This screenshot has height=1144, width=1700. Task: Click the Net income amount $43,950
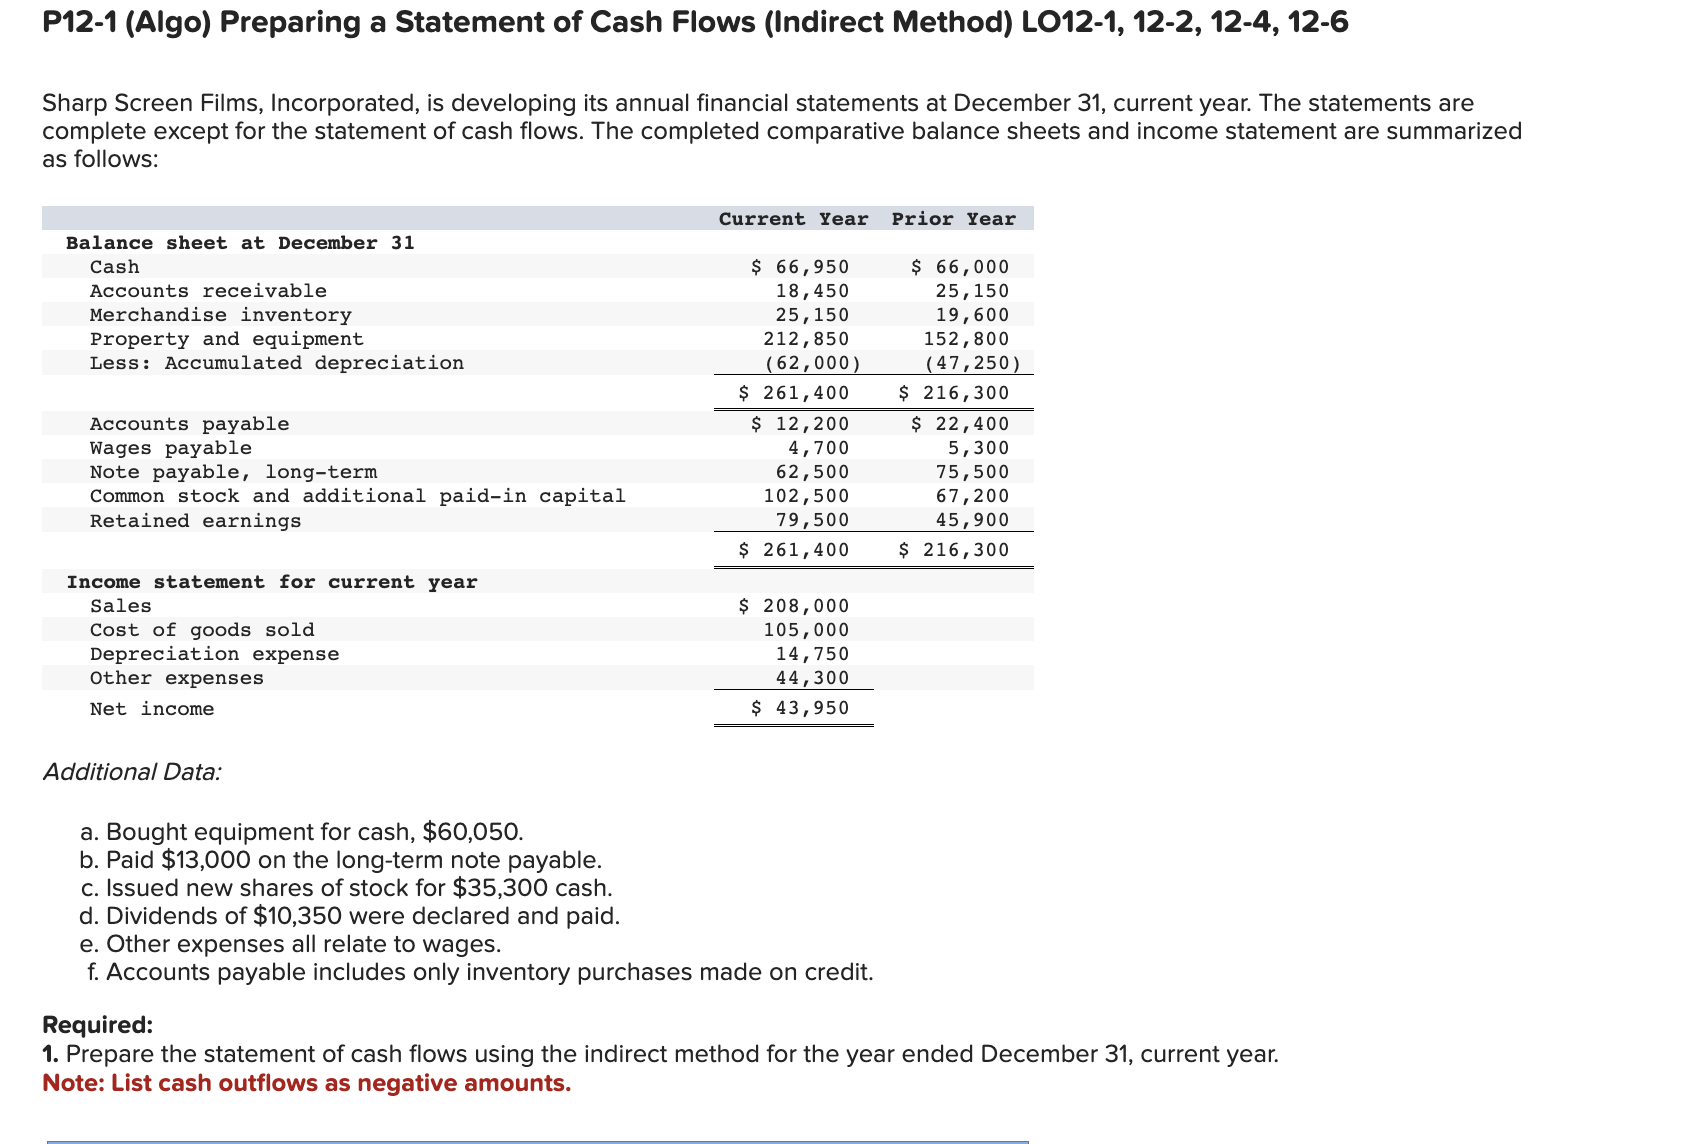(800, 708)
